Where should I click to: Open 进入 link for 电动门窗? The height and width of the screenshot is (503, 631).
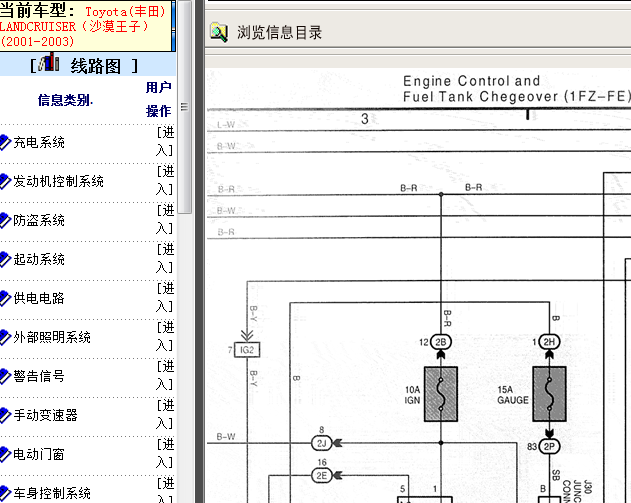[165, 454]
